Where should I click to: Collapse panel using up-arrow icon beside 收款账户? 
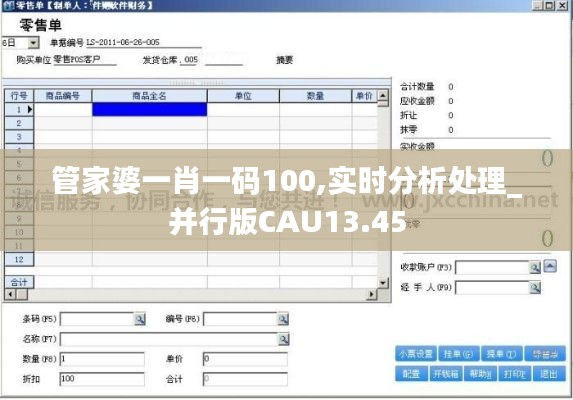click(x=550, y=266)
